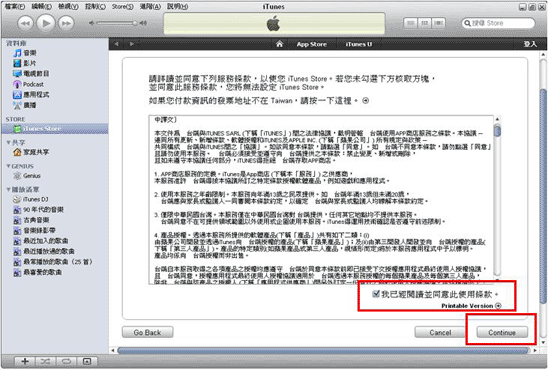The height and width of the screenshot is (370, 548).
Task: Adjust the volume slider
Action: click(116, 23)
